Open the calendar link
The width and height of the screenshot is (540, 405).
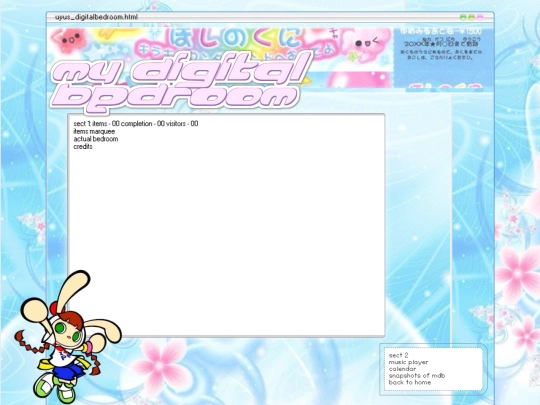(x=402, y=369)
